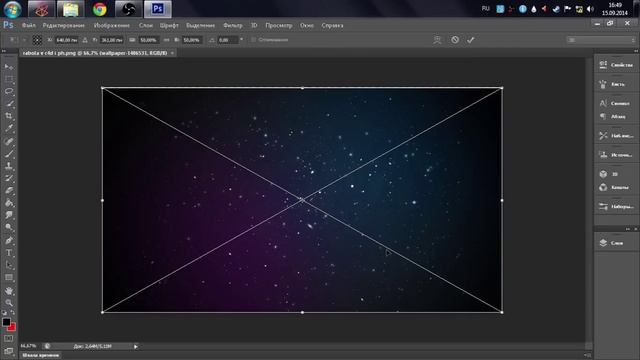Select the Path Selection tool
Viewport: 640px width, 360px height.
tap(9, 265)
